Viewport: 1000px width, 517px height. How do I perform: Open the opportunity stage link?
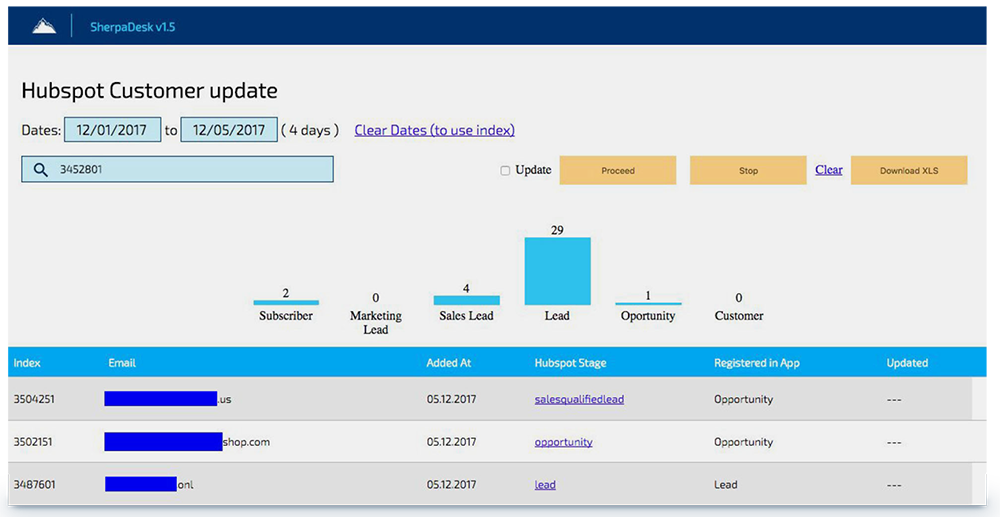point(563,442)
